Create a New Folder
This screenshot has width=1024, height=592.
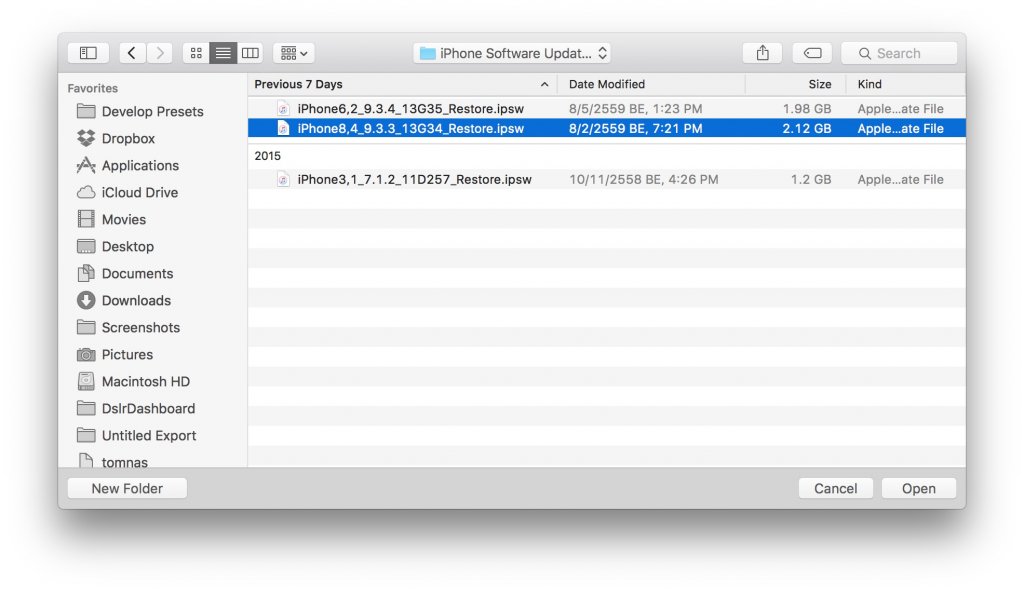pyautogui.click(x=126, y=488)
